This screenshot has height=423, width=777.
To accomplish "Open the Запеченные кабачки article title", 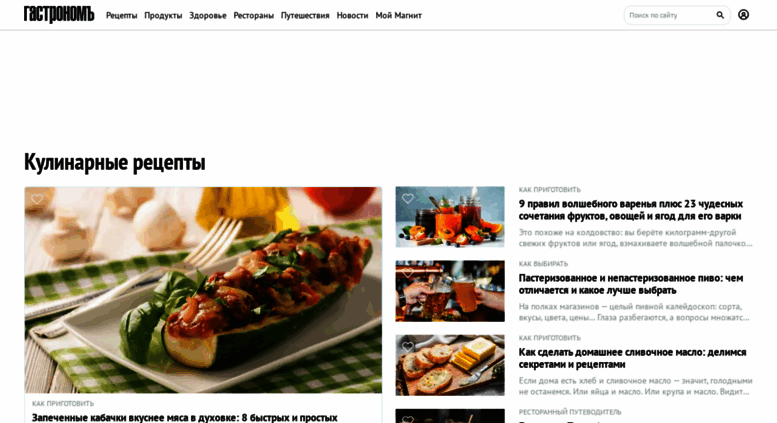I will click(x=184, y=418).
